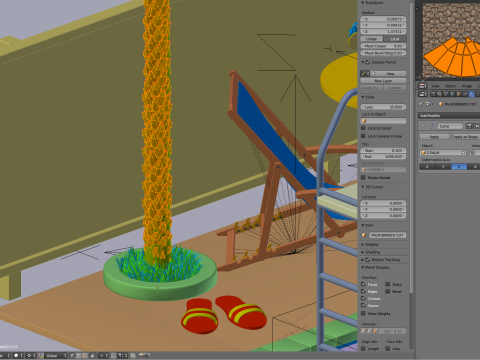
Task: Expand the Display panel
Action: pyautogui.click(x=363, y=245)
